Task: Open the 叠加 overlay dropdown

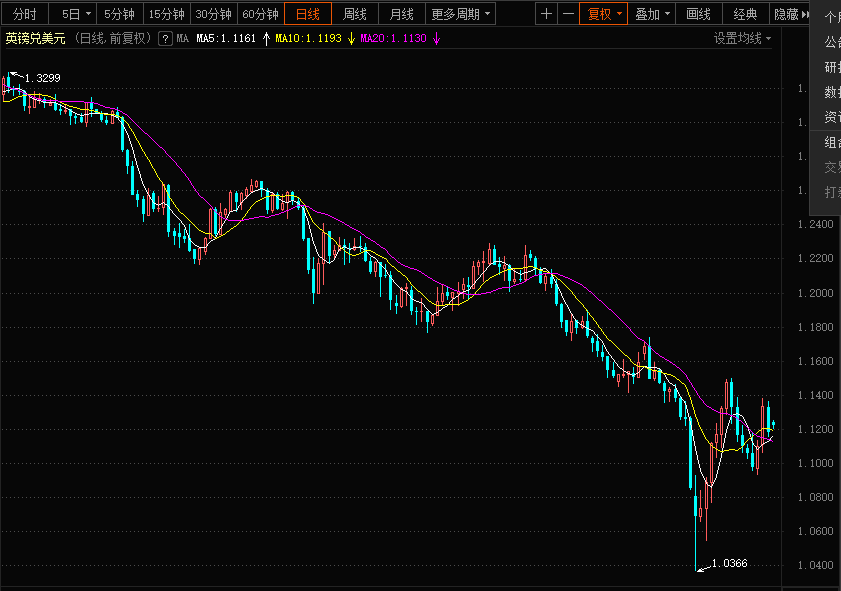Action: pyautogui.click(x=652, y=14)
